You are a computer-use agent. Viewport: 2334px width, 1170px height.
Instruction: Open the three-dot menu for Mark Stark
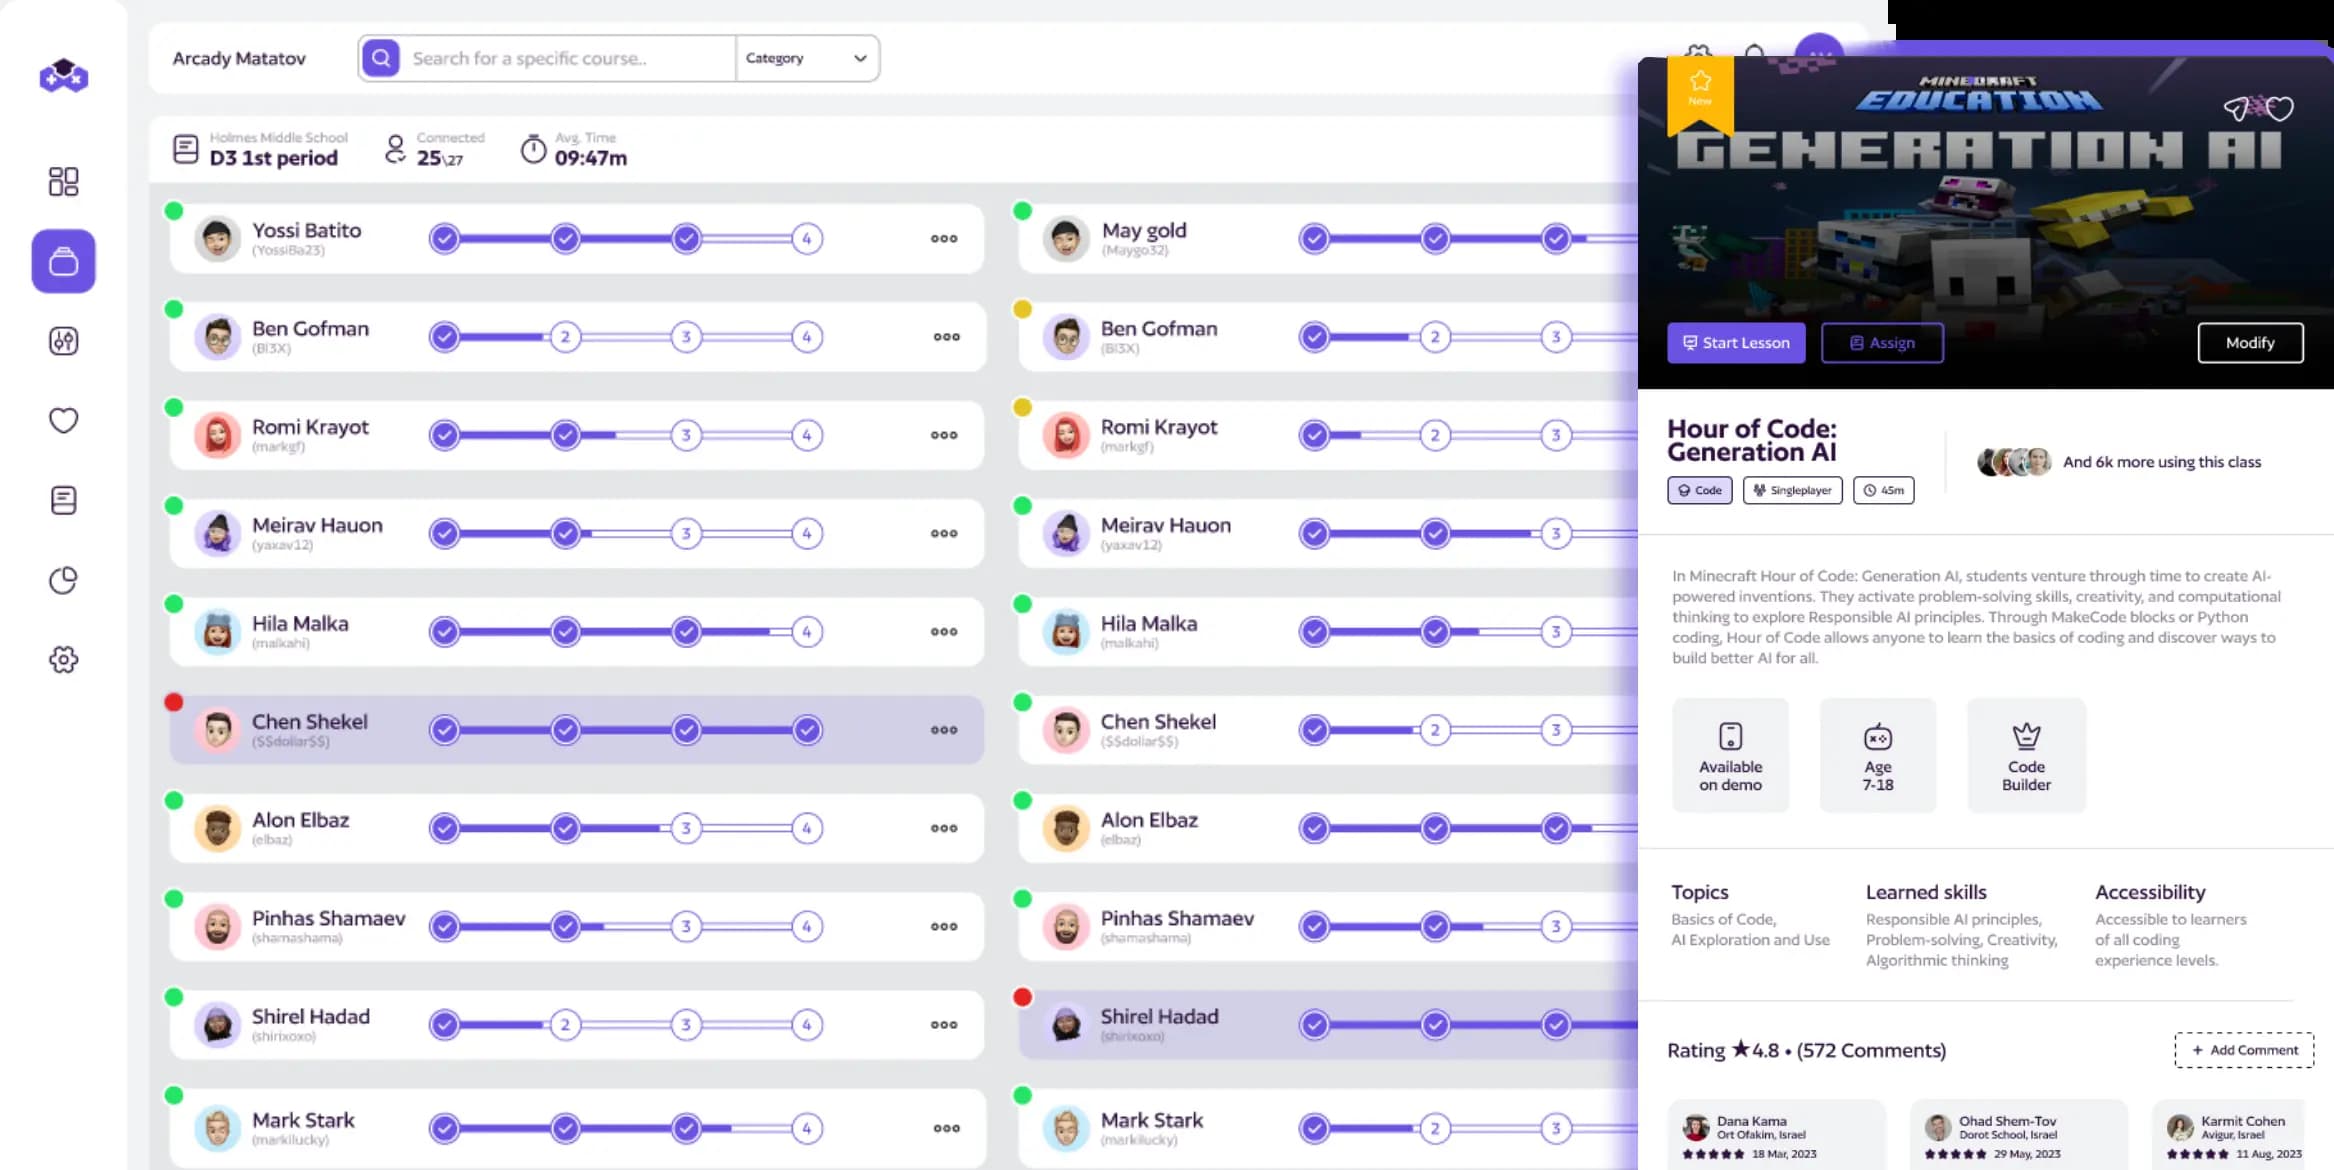click(x=946, y=1127)
